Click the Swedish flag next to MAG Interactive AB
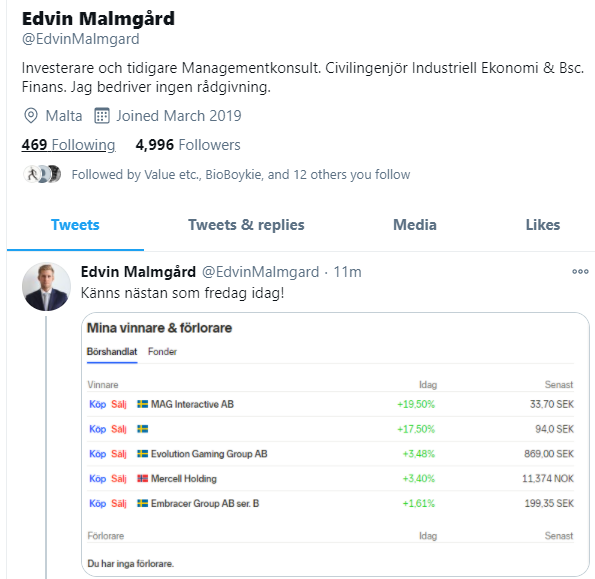 pyautogui.click(x=143, y=404)
